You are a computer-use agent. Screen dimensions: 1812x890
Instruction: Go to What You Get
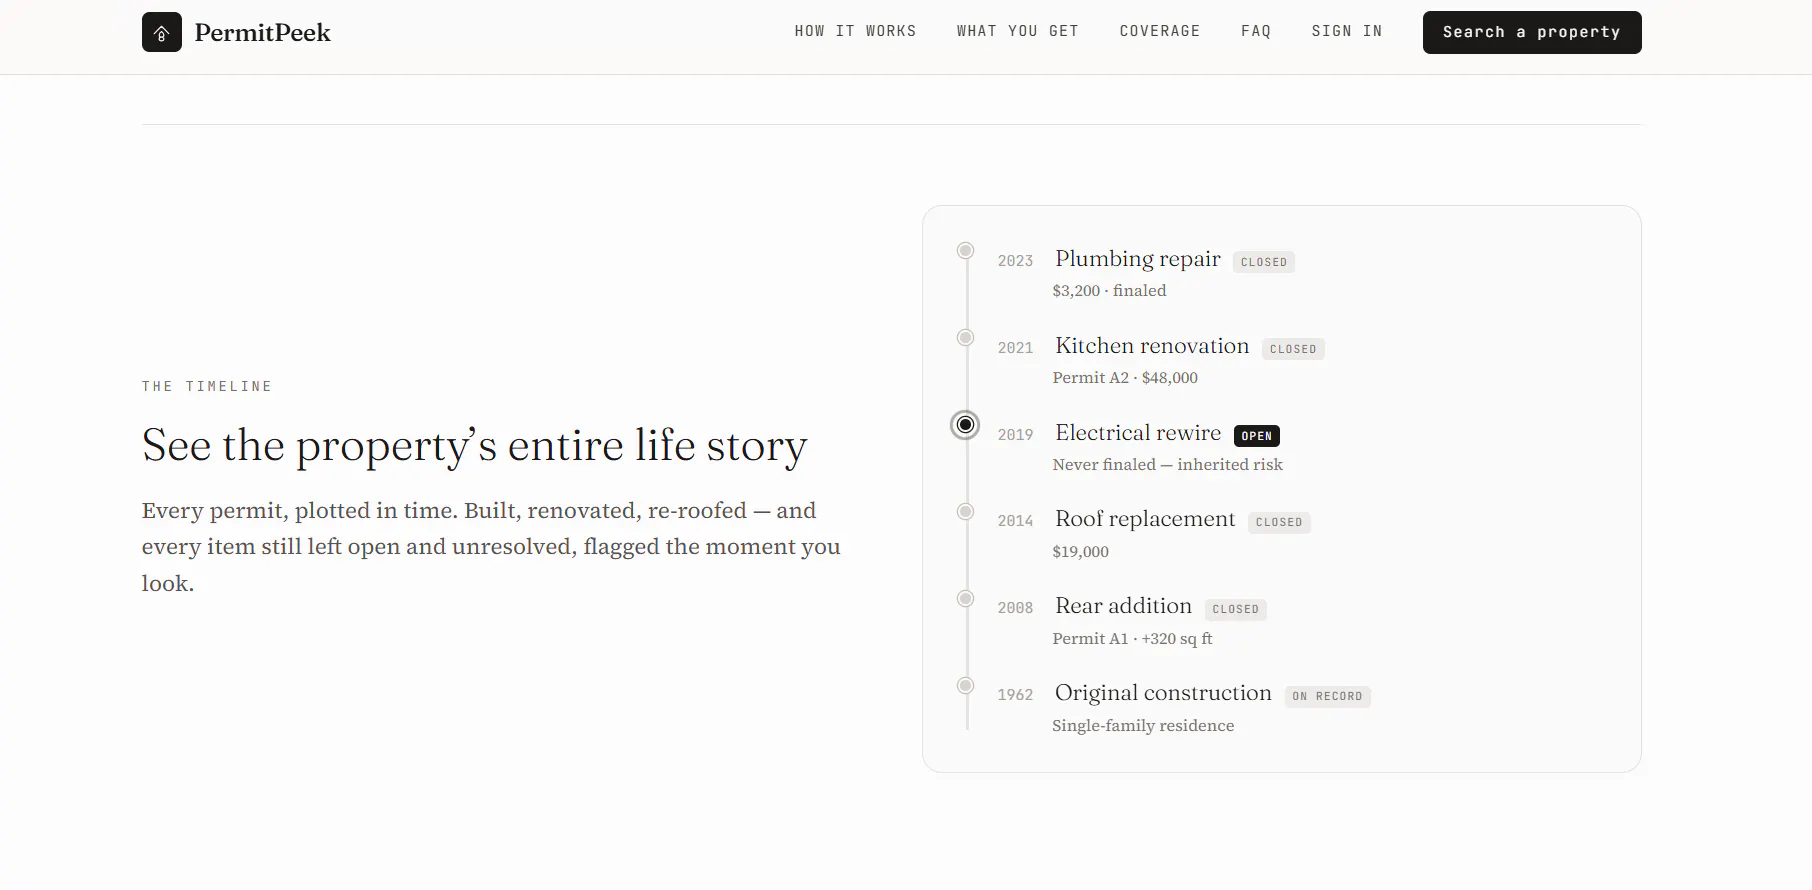tap(1018, 31)
